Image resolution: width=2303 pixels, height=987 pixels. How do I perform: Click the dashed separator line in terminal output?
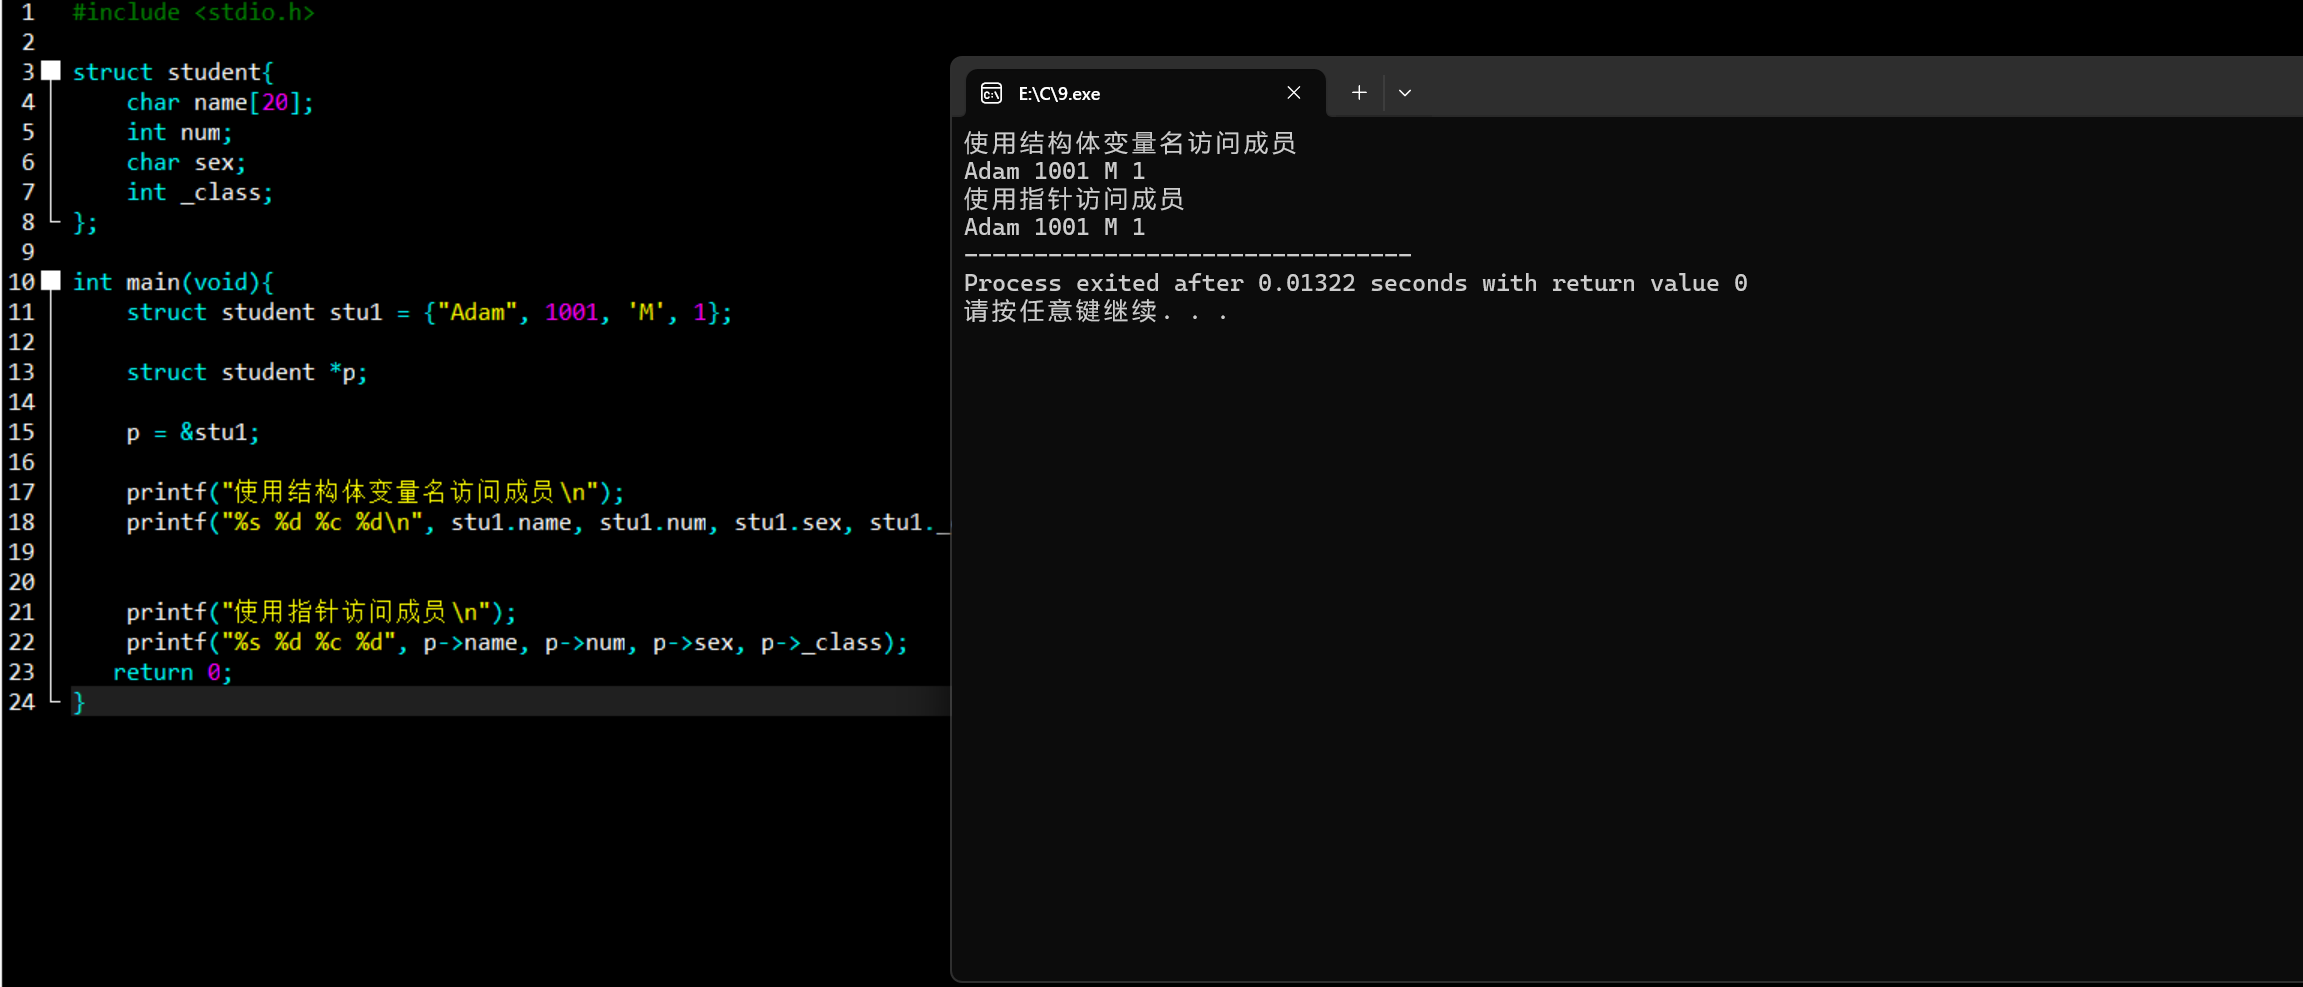coord(1185,254)
